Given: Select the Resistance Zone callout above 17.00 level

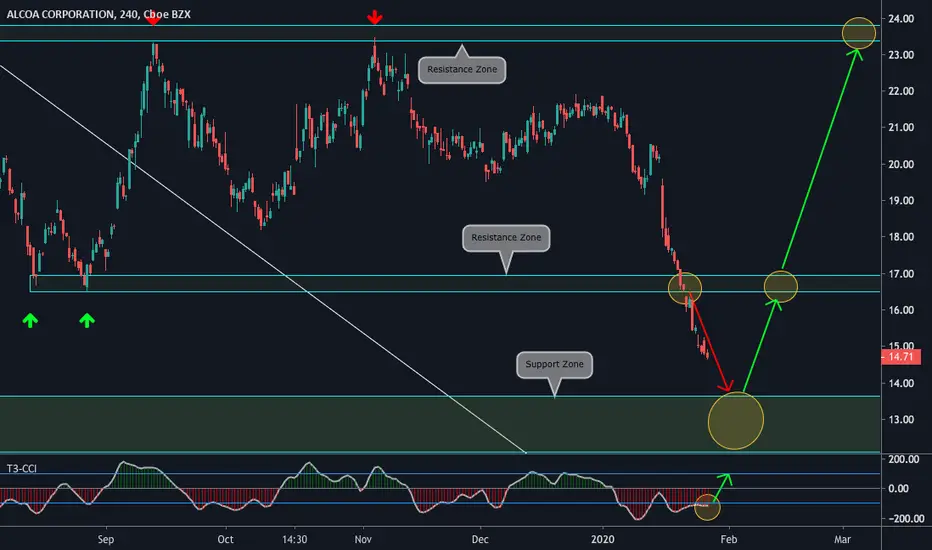Looking at the screenshot, I should tap(506, 238).
